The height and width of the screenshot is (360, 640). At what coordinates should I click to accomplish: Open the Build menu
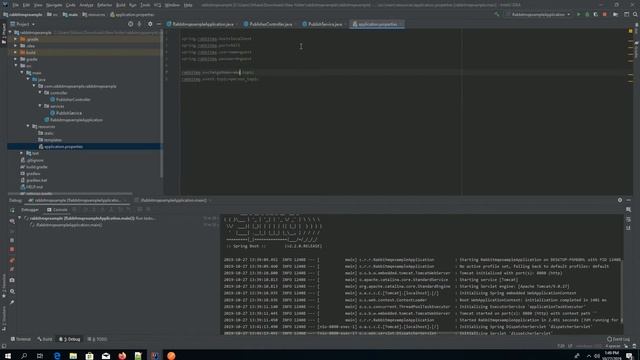click(121, 5)
